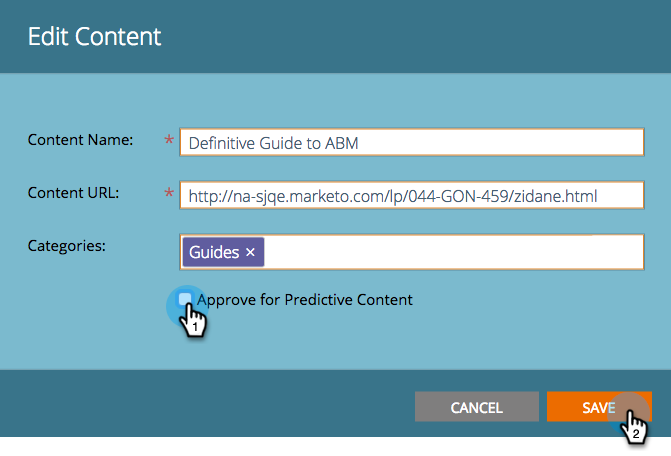Image resolution: width=671 pixels, height=456 pixels.
Task: Click the Content URL label
Action: [73, 193]
